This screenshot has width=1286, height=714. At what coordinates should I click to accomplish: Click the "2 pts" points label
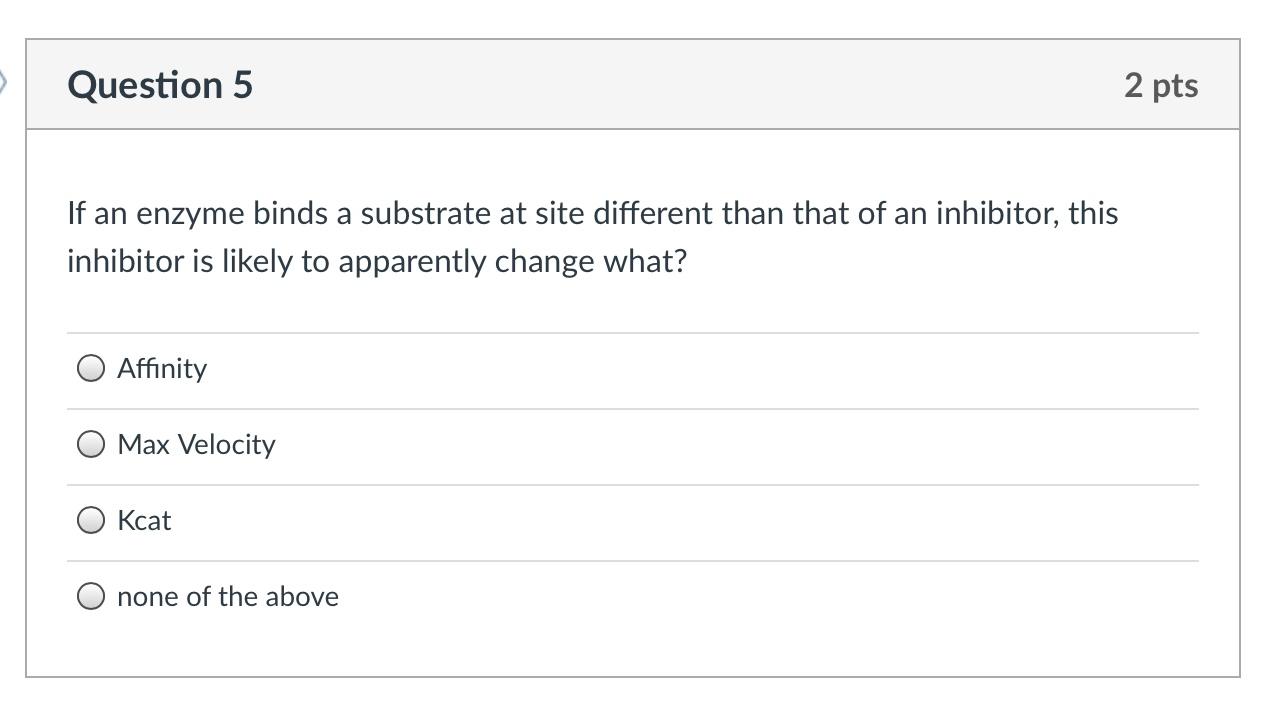[x=1160, y=85]
